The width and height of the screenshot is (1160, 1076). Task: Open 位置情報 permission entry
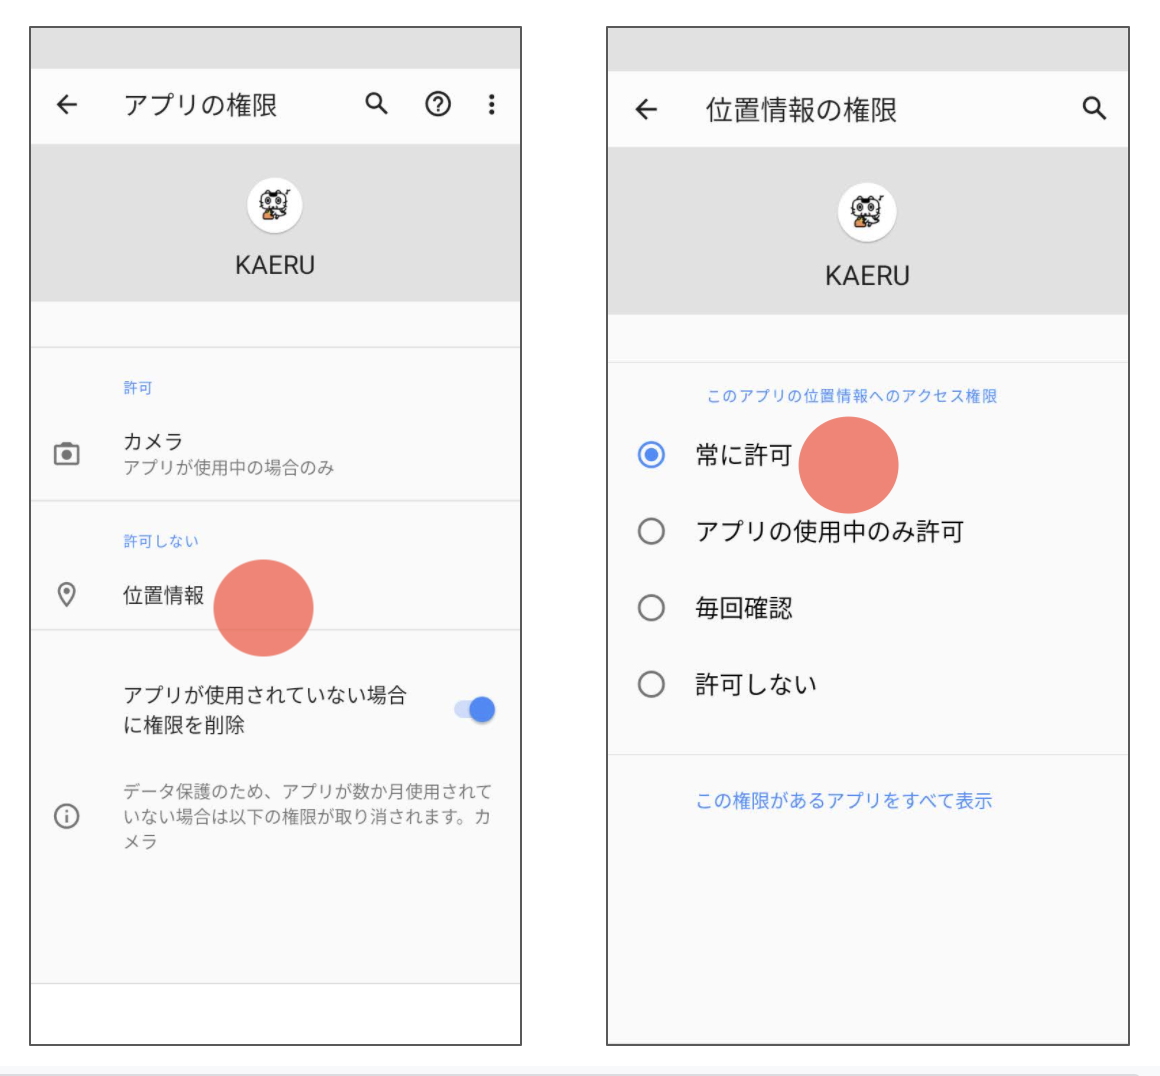click(x=164, y=595)
